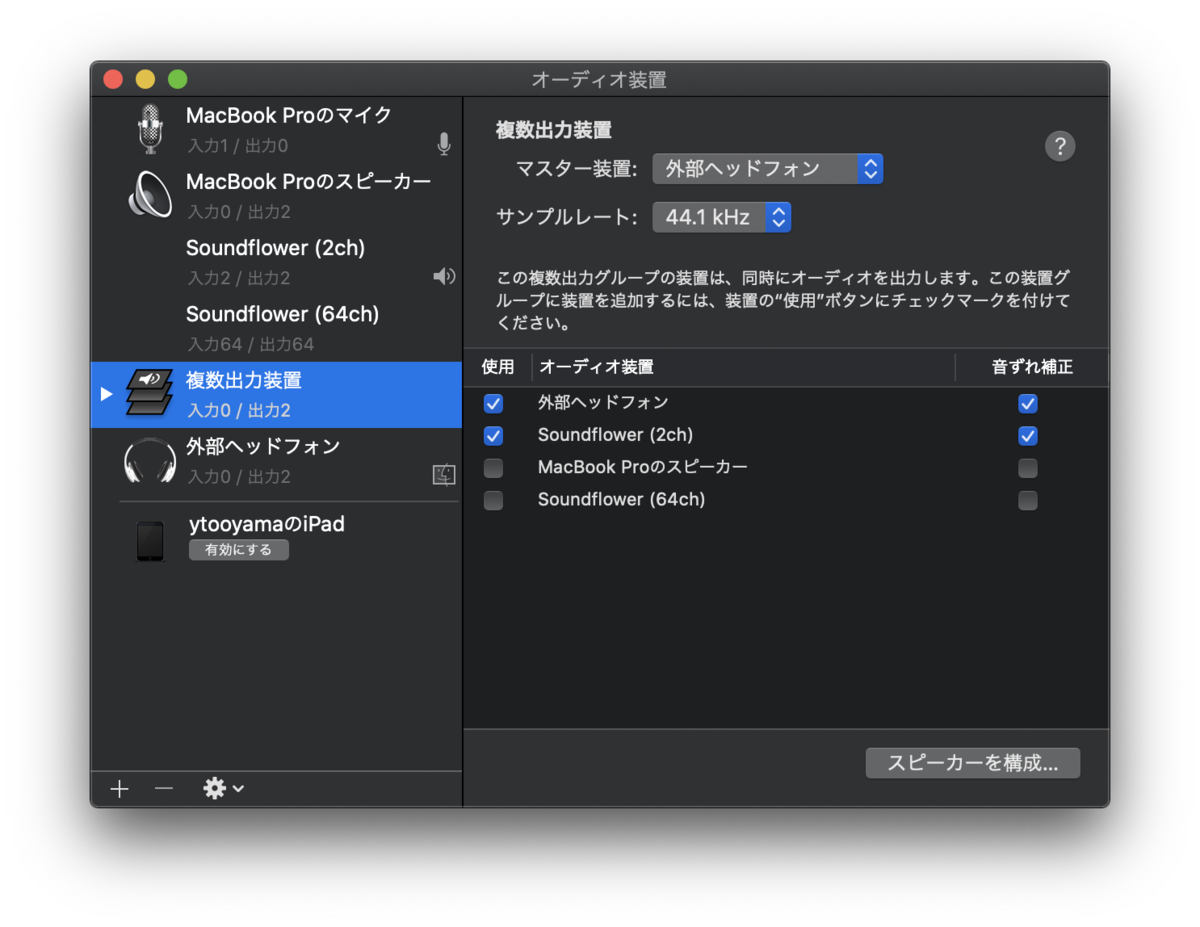Open the マスター装置 dropdown
This screenshot has height=927, width=1200.
pyautogui.click(x=768, y=169)
